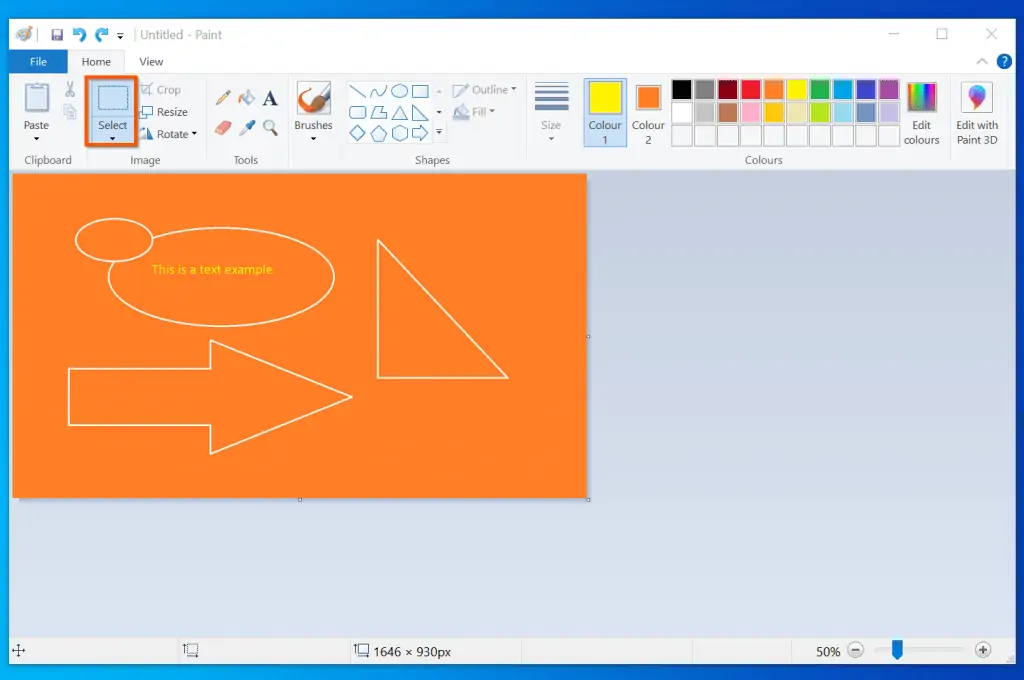Screen dimensions: 1024x680
Task: Pick the red swatch from the palette
Action: (752, 89)
